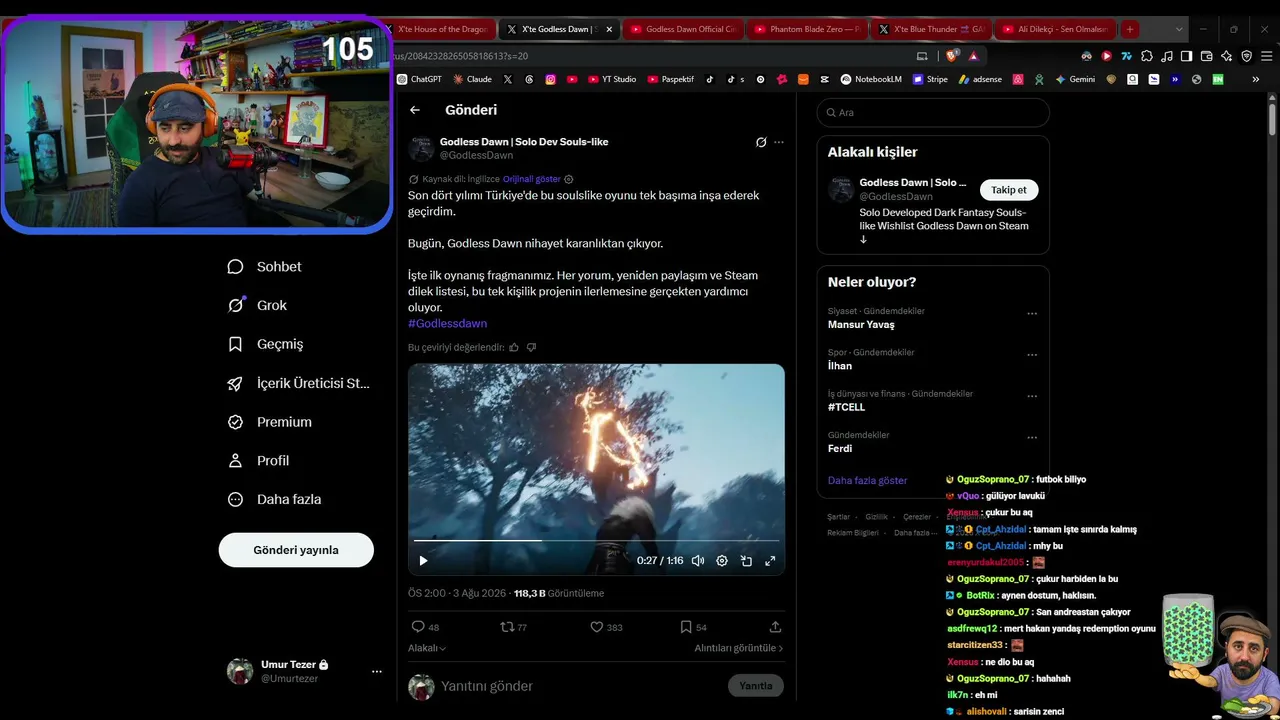Screen dimensions: 1280x720
Task: Open more options for Mansur Yavaş trend
Action: pyautogui.click(x=1032, y=314)
